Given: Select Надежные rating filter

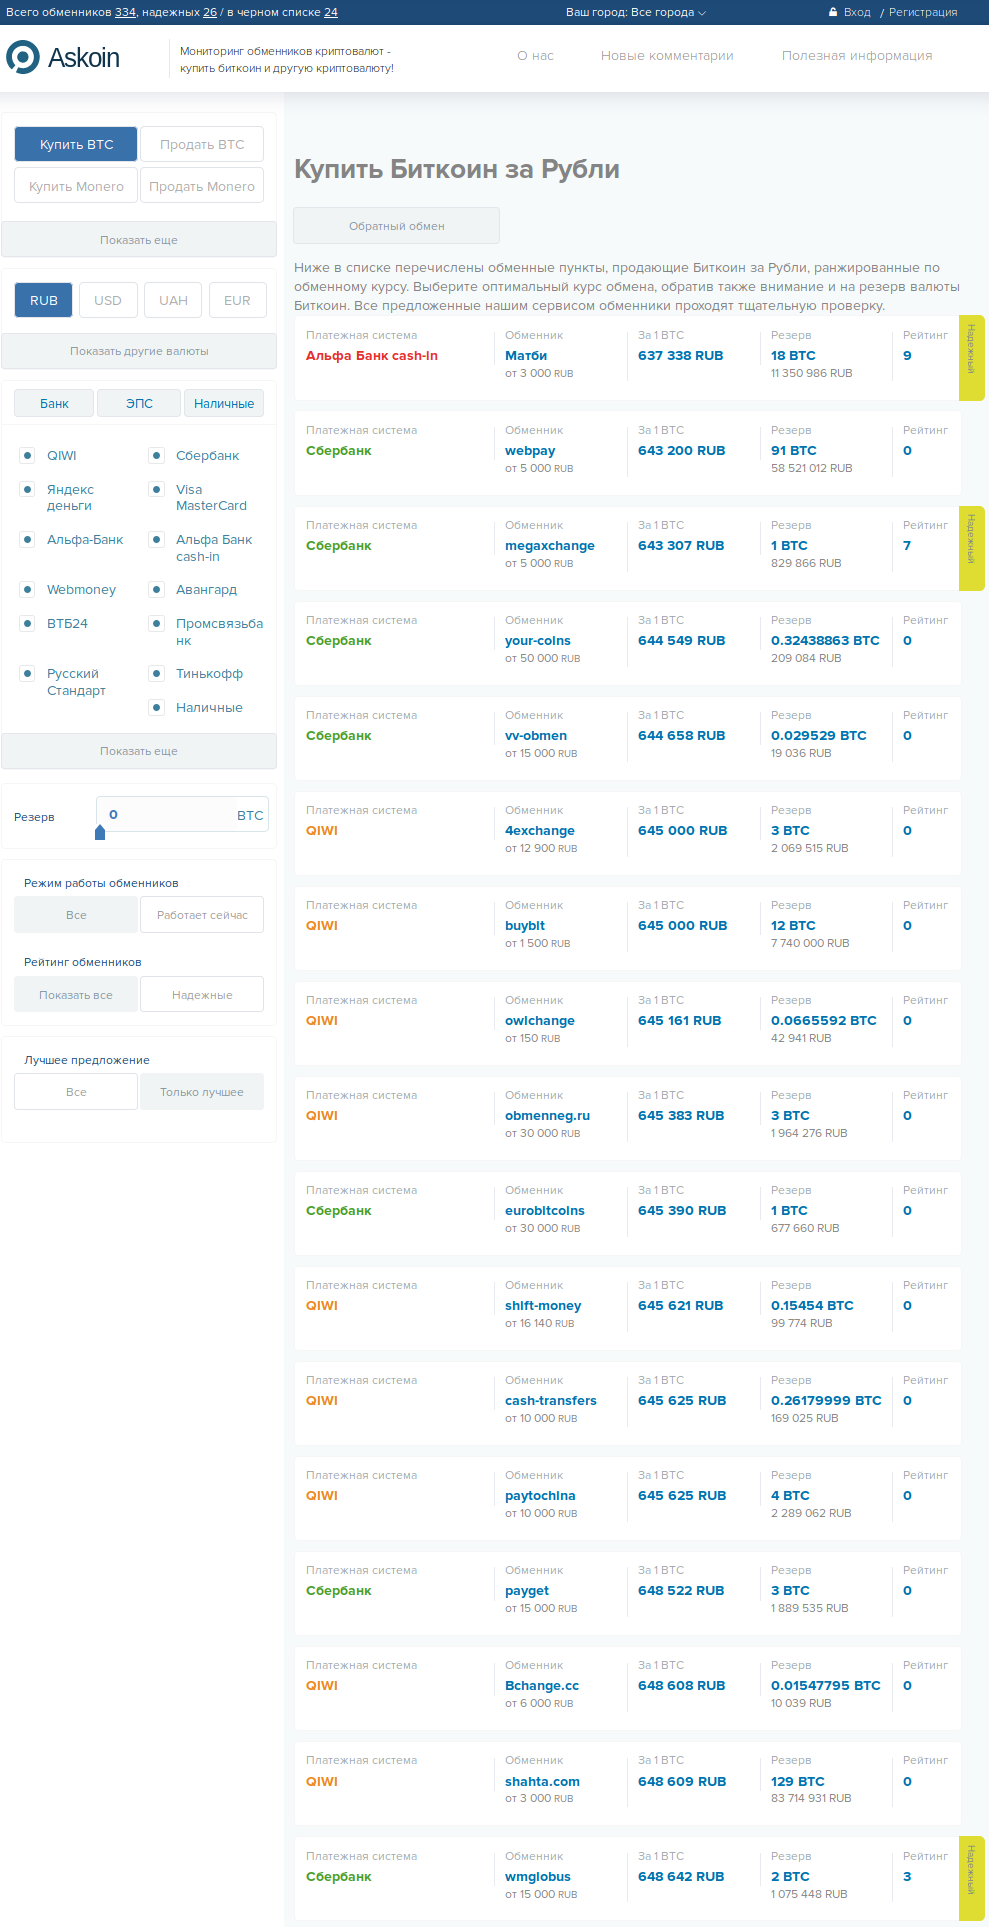Looking at the screenshot, I should click(x=202, y=995).
